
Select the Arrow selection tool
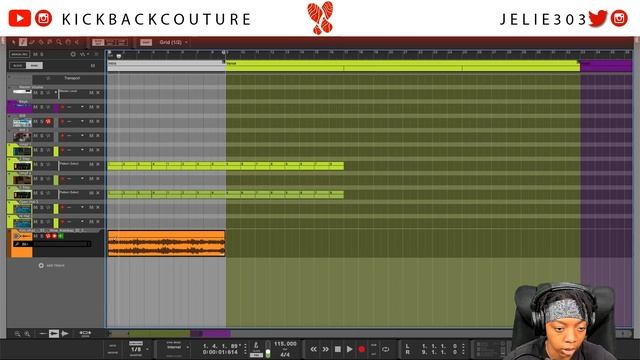point(13,42)
